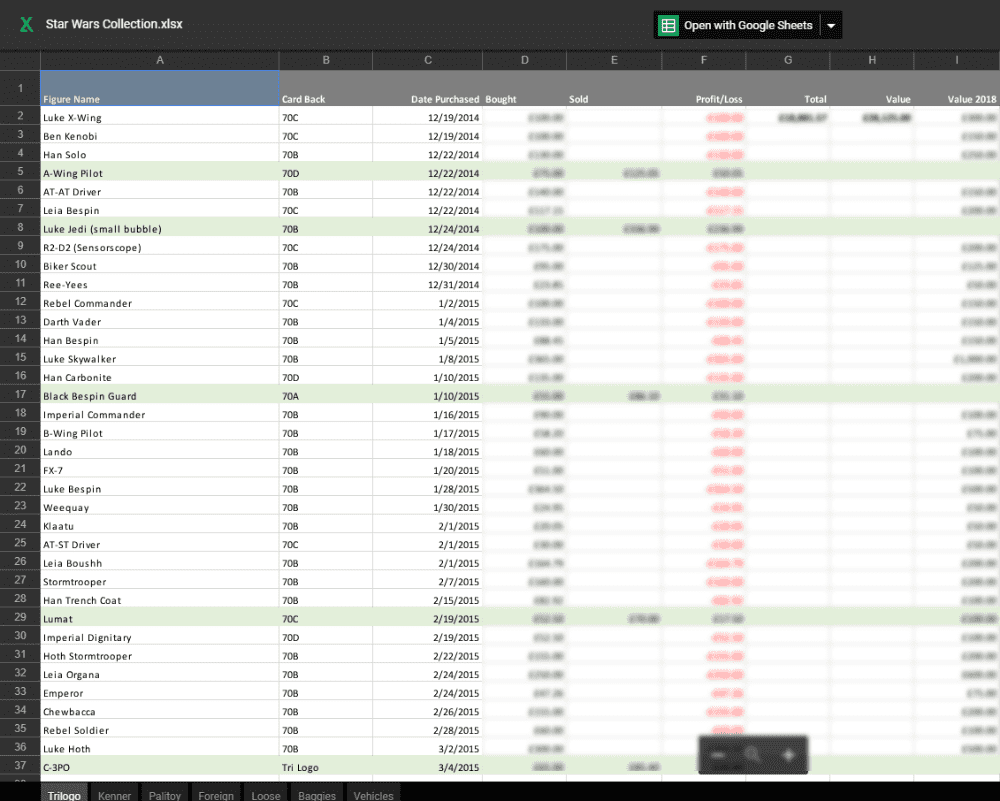The height and width of the screenshot is (801, 1000).
Task: Click the Han Carbonite cell
Action: (x=159, y=378)
